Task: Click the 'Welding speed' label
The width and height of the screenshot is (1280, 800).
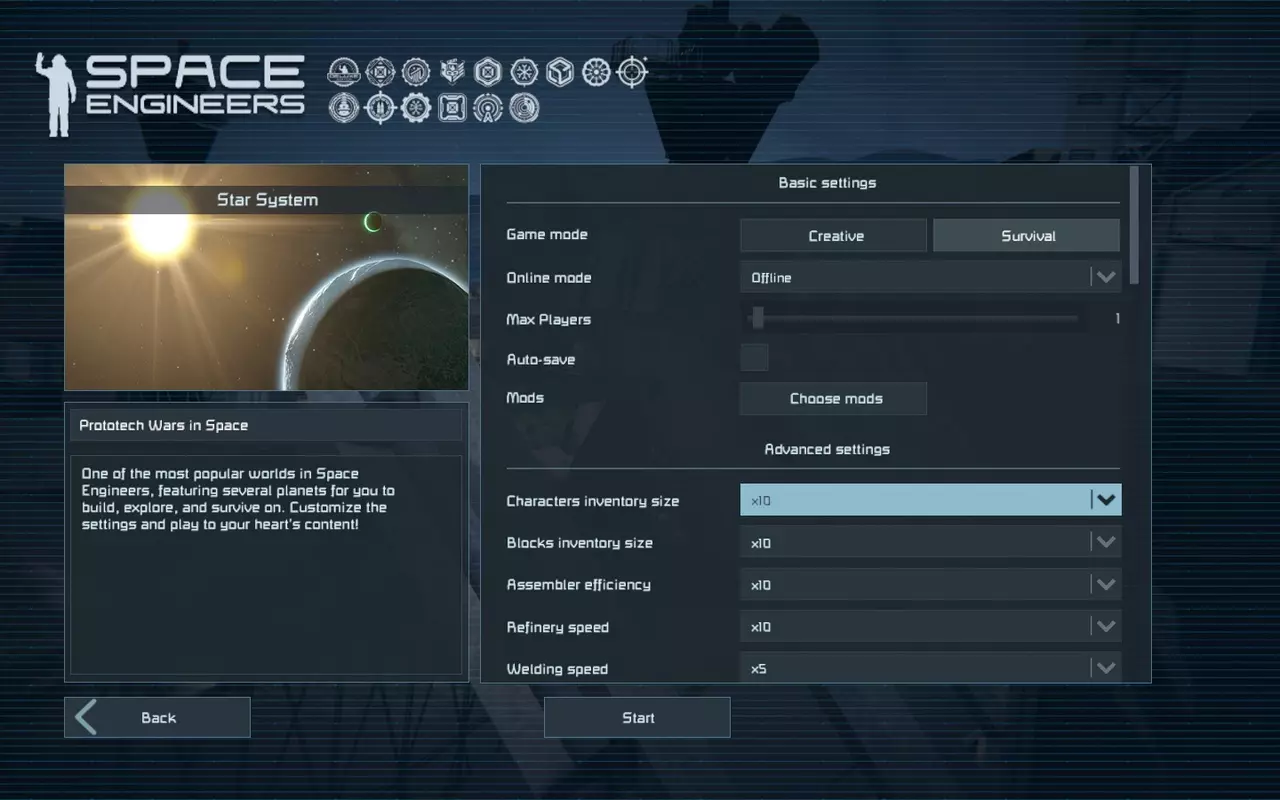Action: click(x=557, y=669)
